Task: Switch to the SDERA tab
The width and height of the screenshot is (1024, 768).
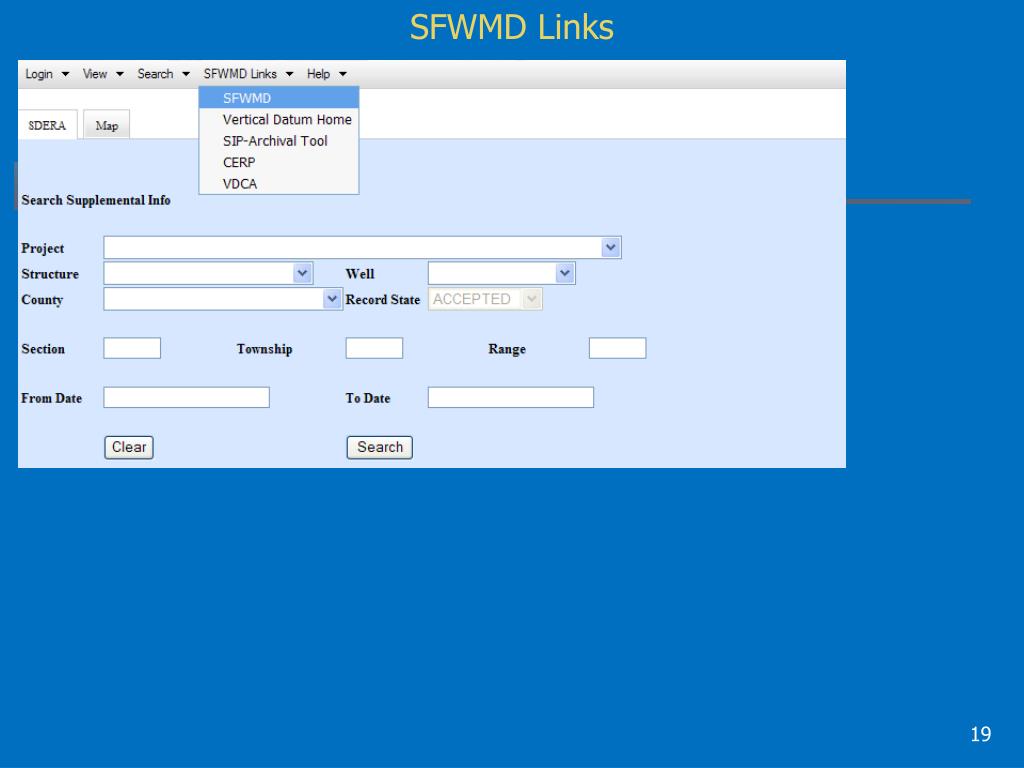Action: [48, 125]
